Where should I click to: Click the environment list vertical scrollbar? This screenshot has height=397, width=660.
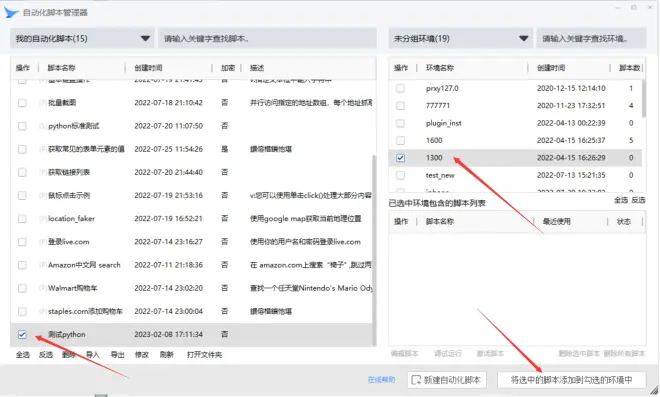pyautogui.click(x=644, y=99)
